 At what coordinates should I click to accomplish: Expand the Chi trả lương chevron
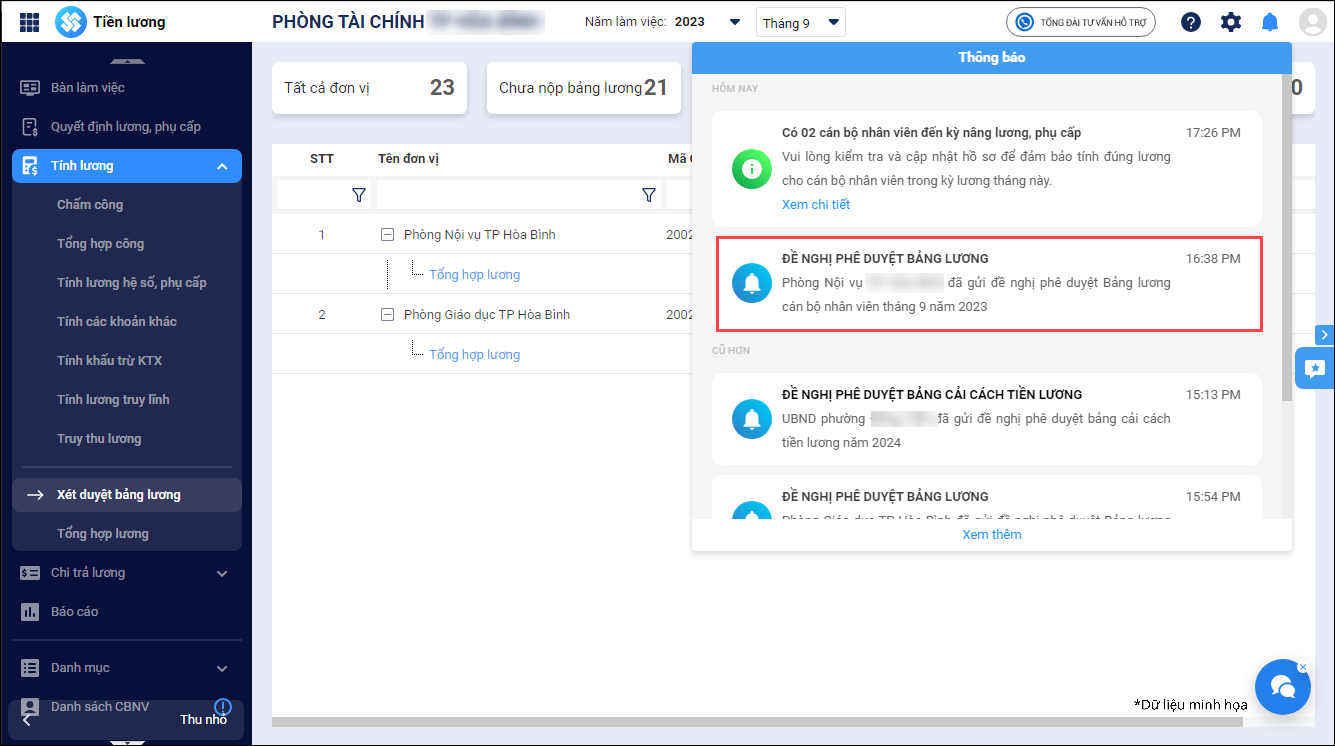222,573
